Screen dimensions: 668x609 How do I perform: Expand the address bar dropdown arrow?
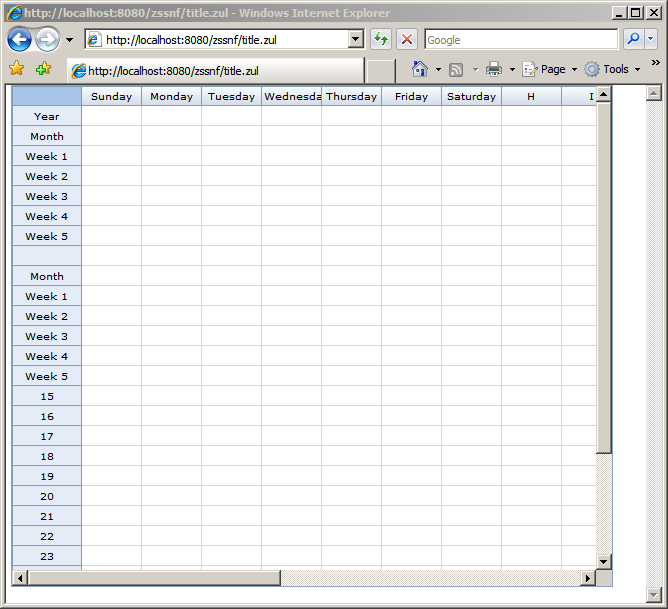(x=356, y=40)
